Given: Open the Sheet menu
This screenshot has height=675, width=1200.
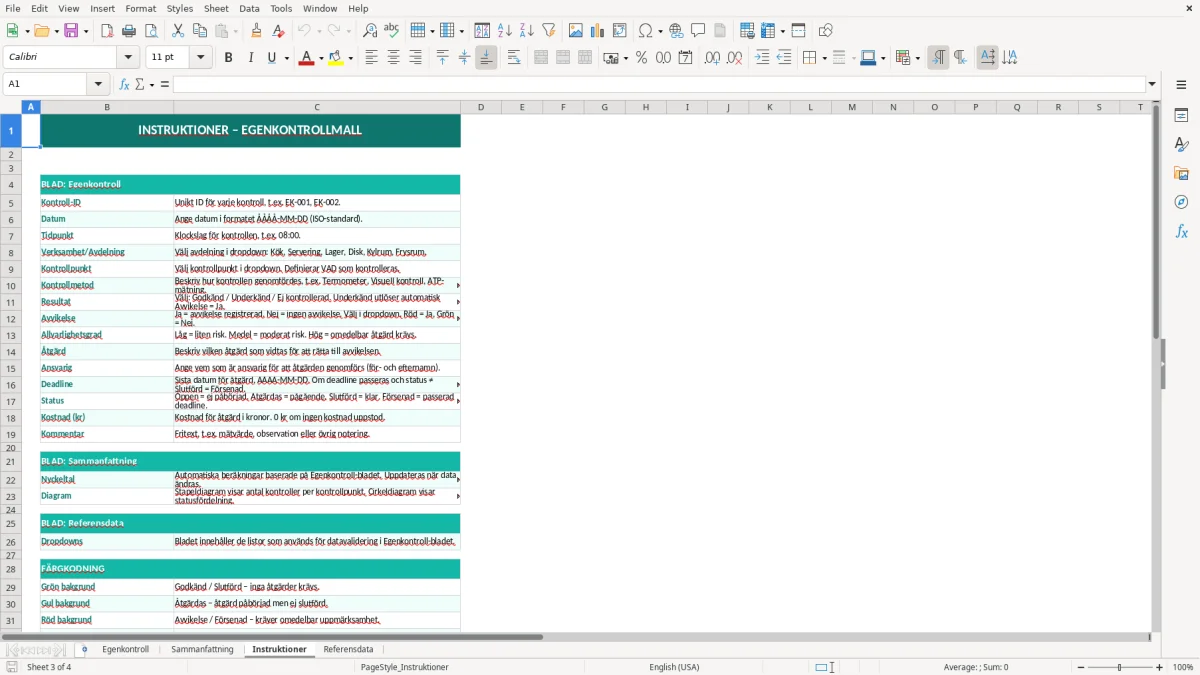Looking at the screenshot, I should pos(217,8).
